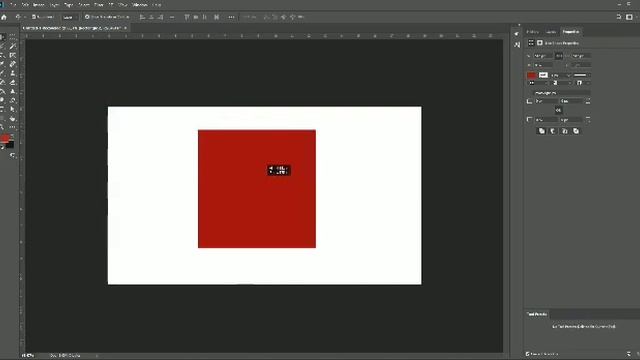
Task: Select the Blur/Sharpen triangle tool
Action: pyautogui.click(x=13, y=91)
